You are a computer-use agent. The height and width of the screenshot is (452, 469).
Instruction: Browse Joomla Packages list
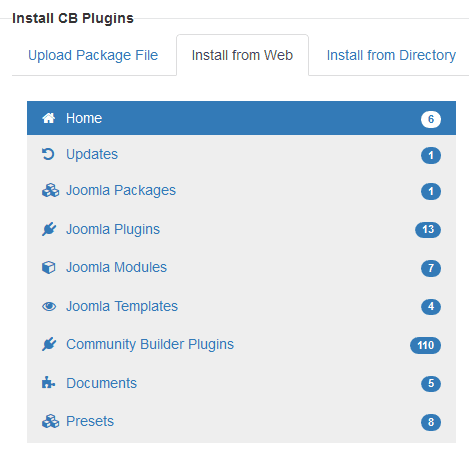pyautogui.click(x=241, y=191)
